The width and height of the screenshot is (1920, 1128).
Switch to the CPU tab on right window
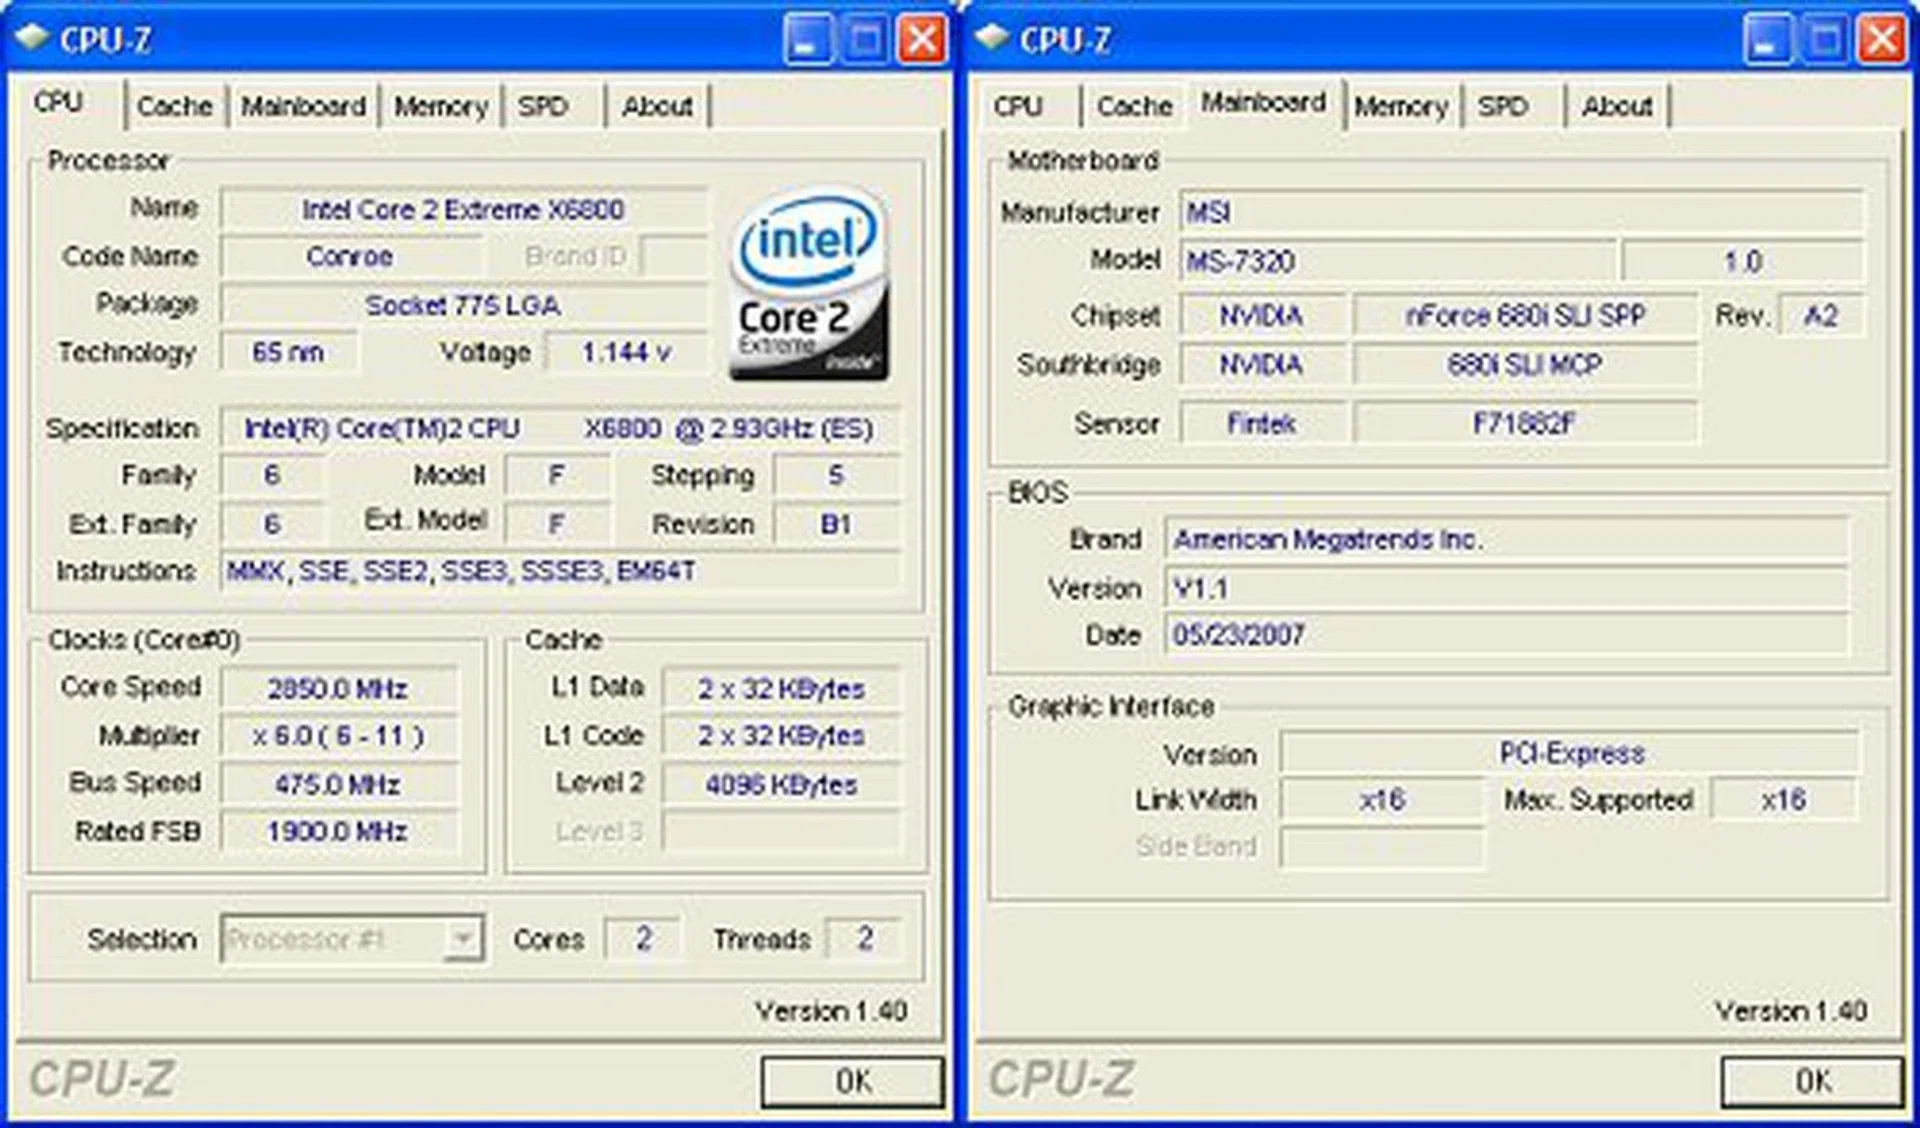coord(1022,105)
